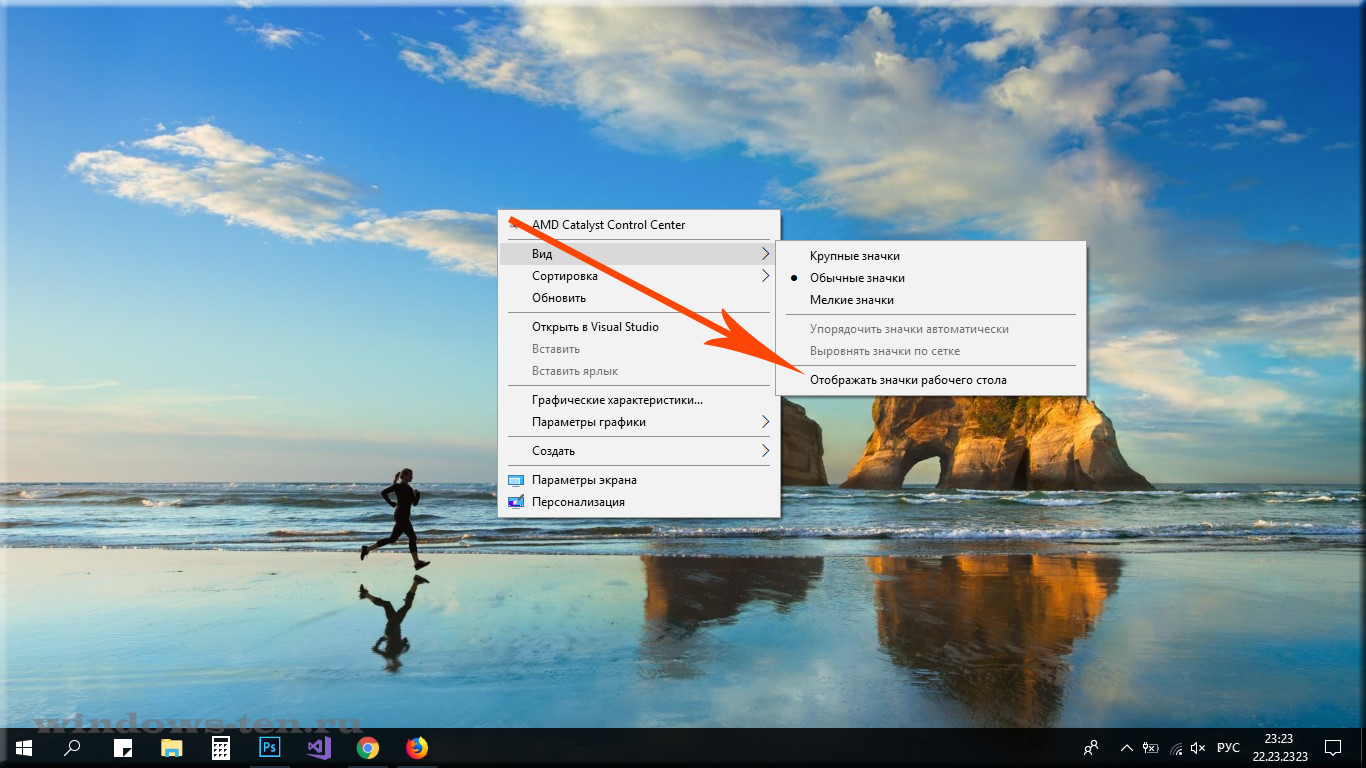Click the battery status icon

tap(1151, 747)
